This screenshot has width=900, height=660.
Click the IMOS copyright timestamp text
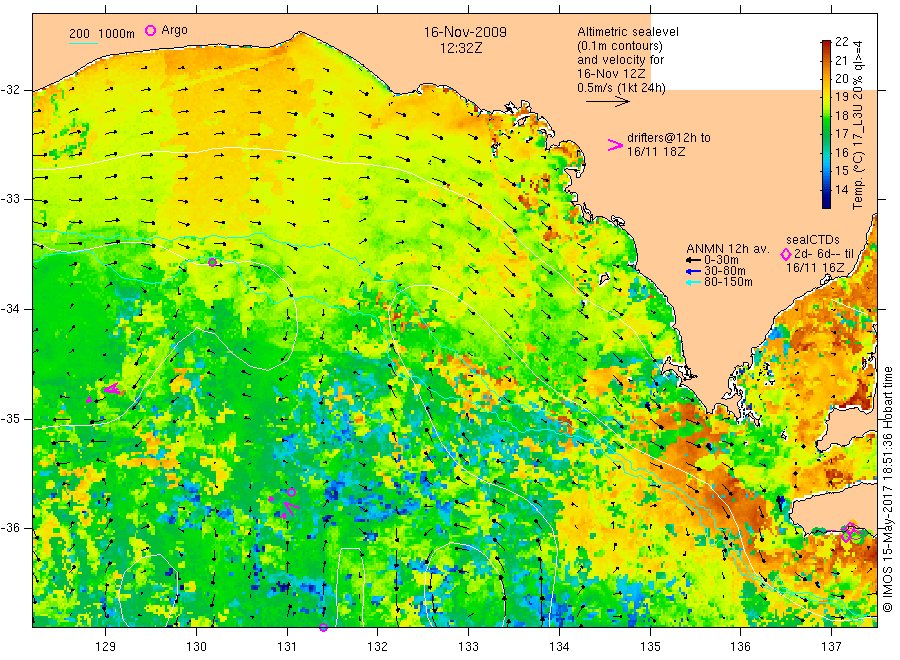tap(888, 489)
